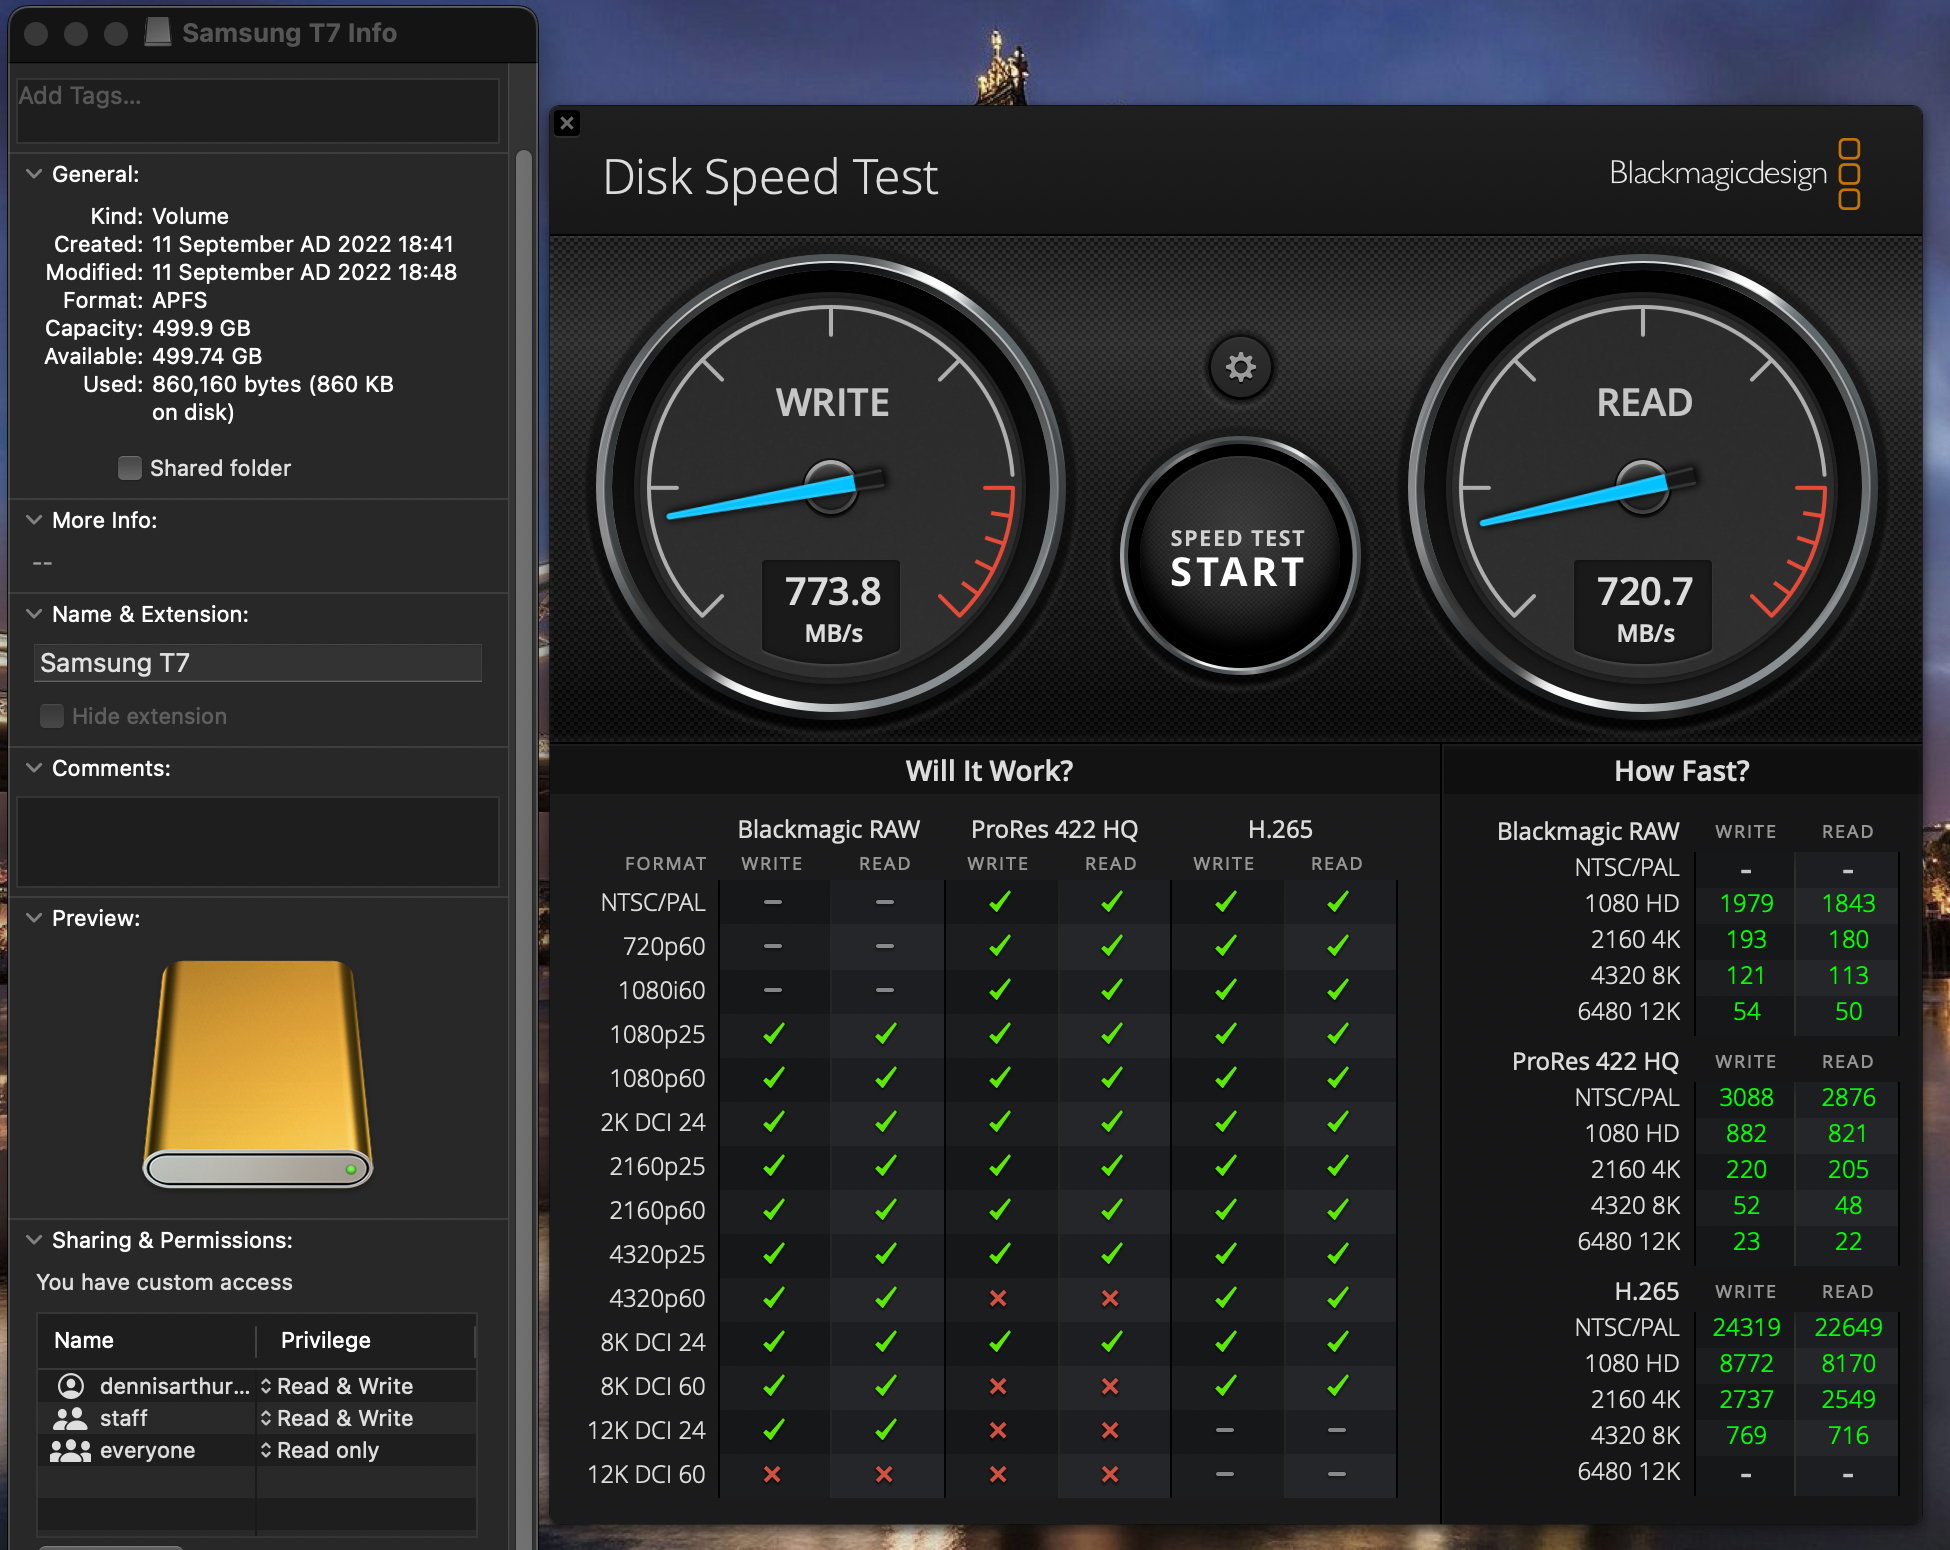Collapse the Preview section
The image size is (1950, 1550).
[34, 918]
